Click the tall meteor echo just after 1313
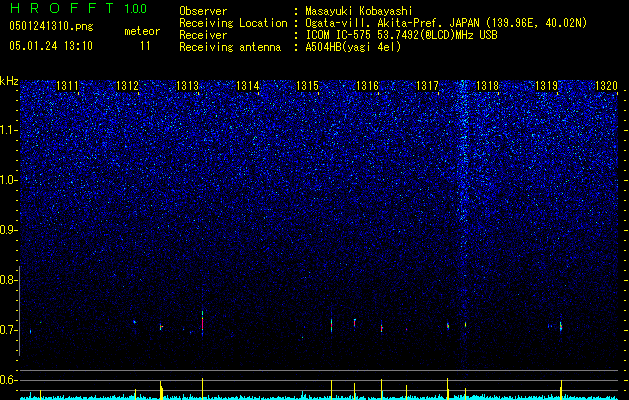Image resolution: width=629 pixels, height=400 pixels. tap(203, 323)
